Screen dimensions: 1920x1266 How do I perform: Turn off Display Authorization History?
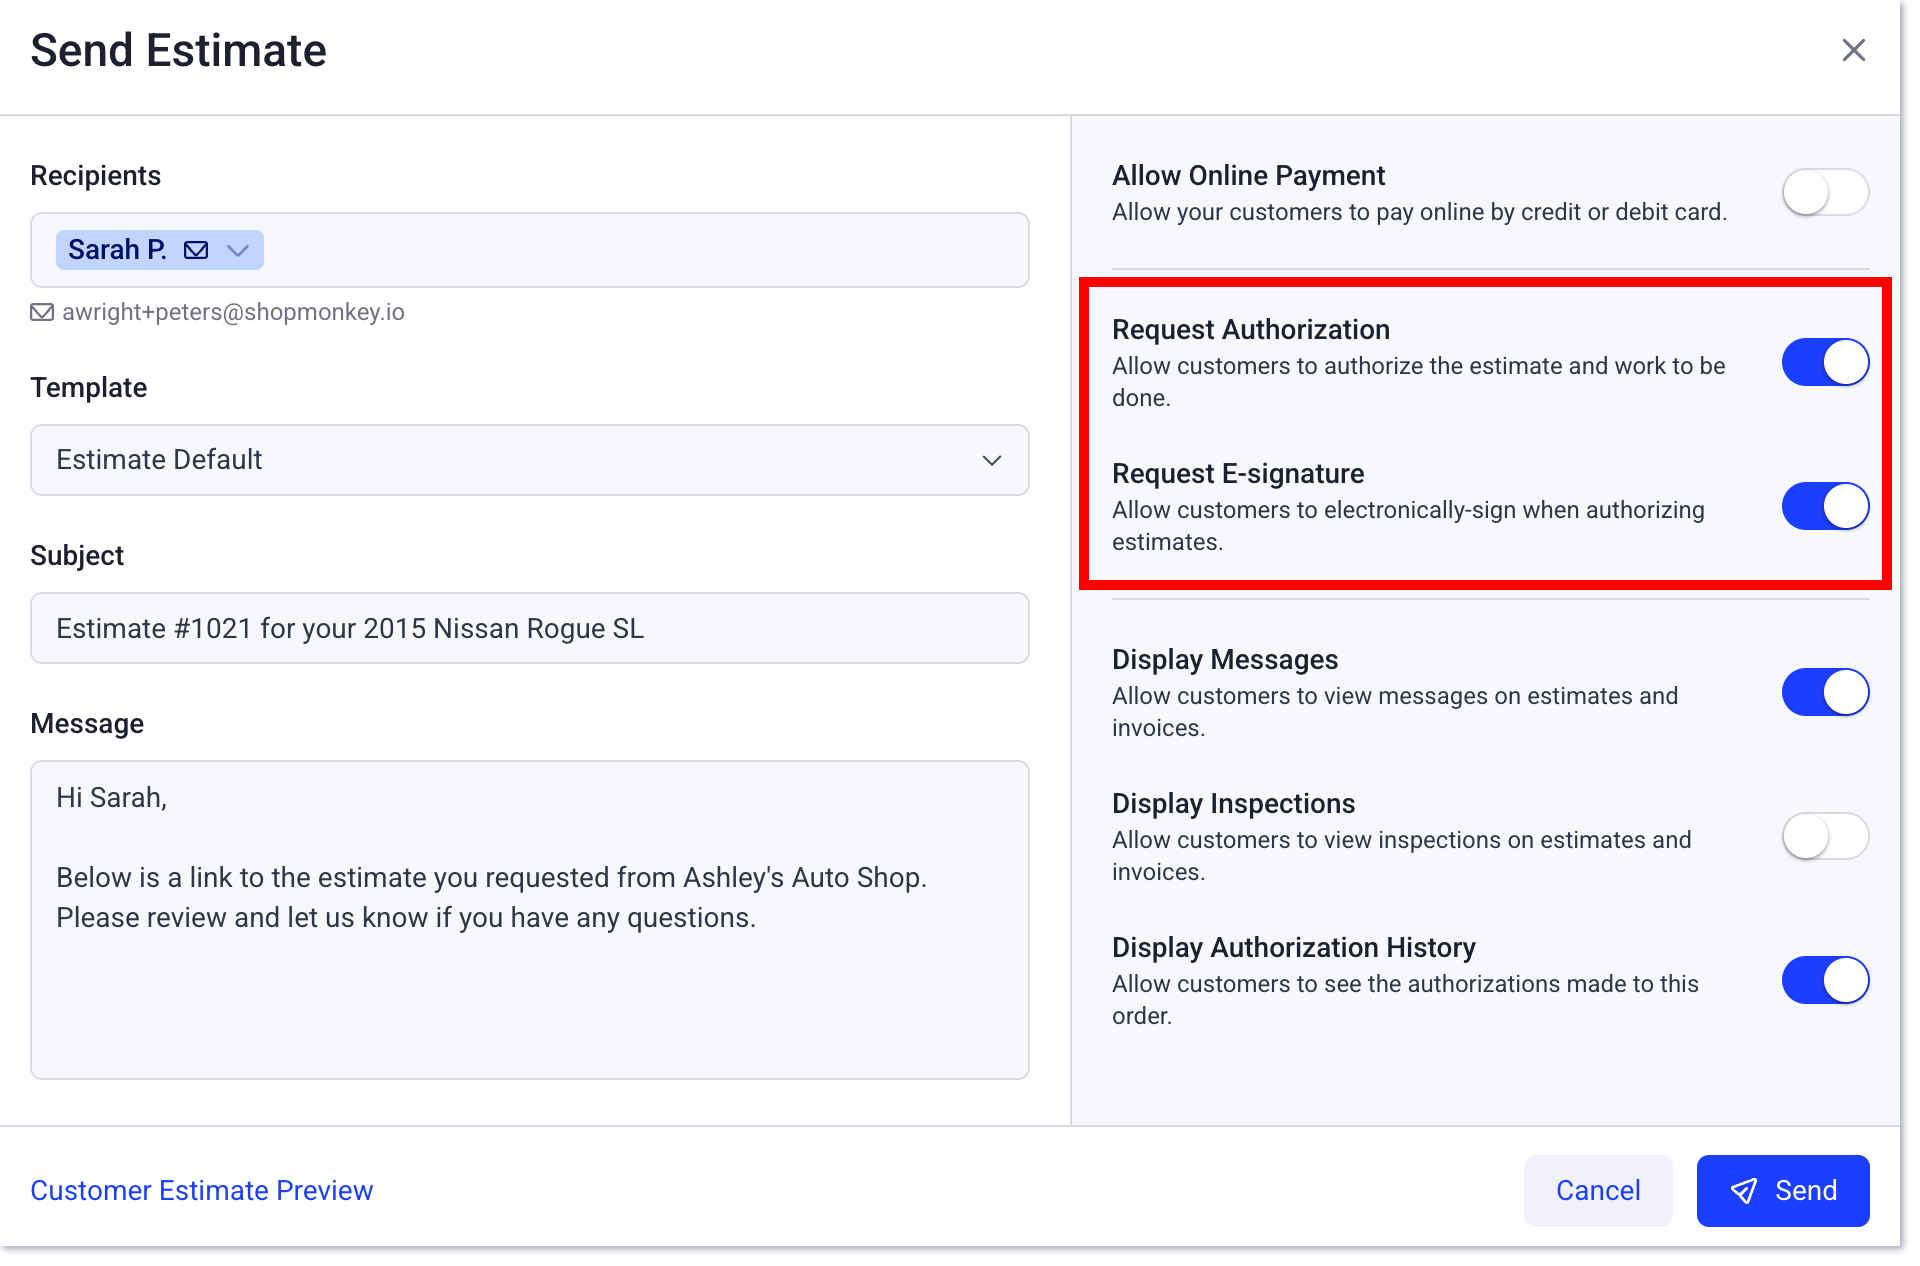tap(1824, 980)
